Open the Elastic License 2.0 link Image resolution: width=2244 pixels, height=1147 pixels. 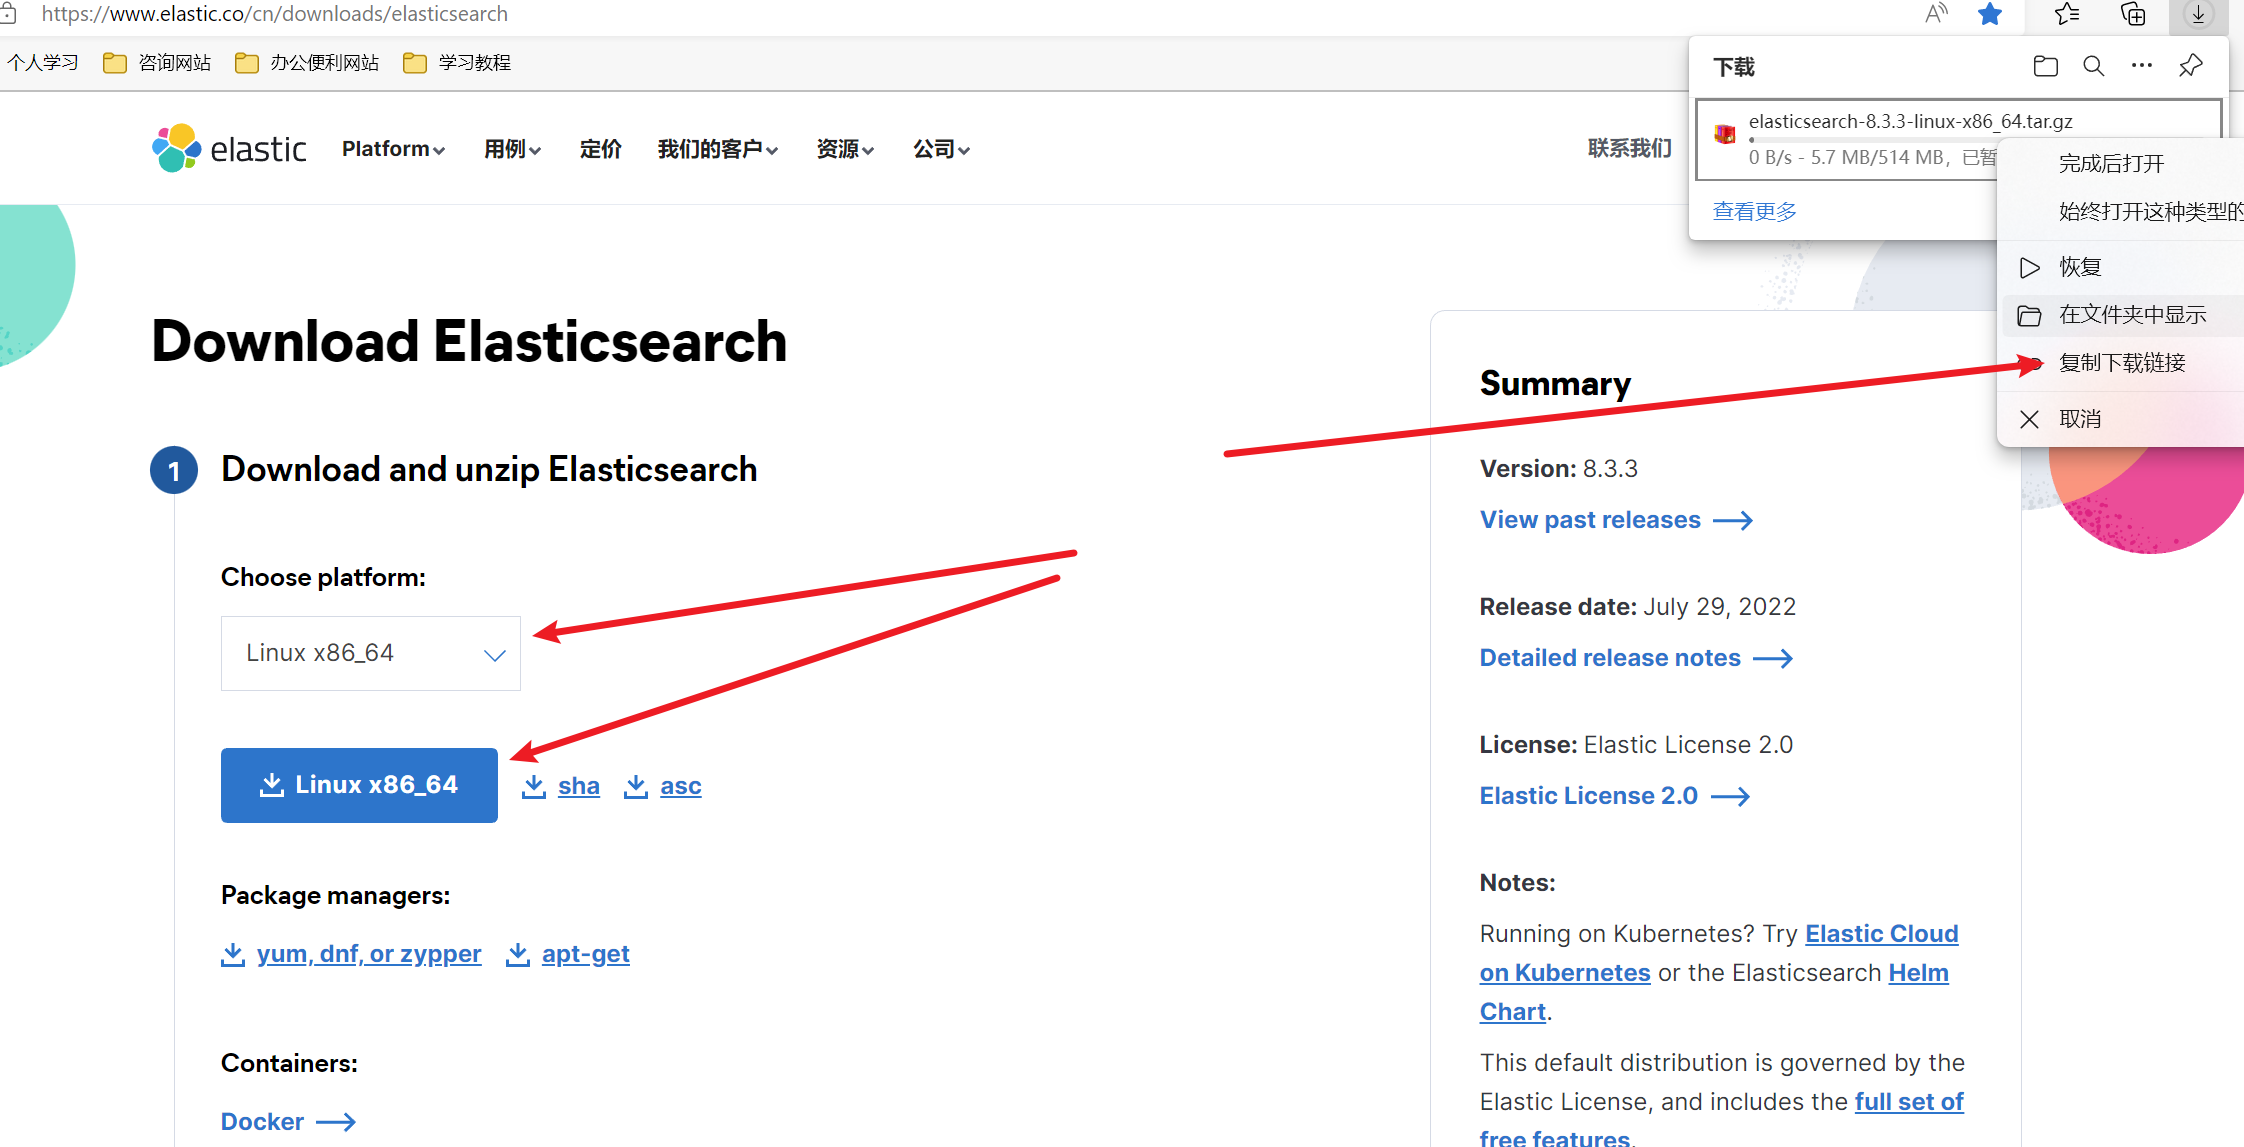[x=1615, y=796]
